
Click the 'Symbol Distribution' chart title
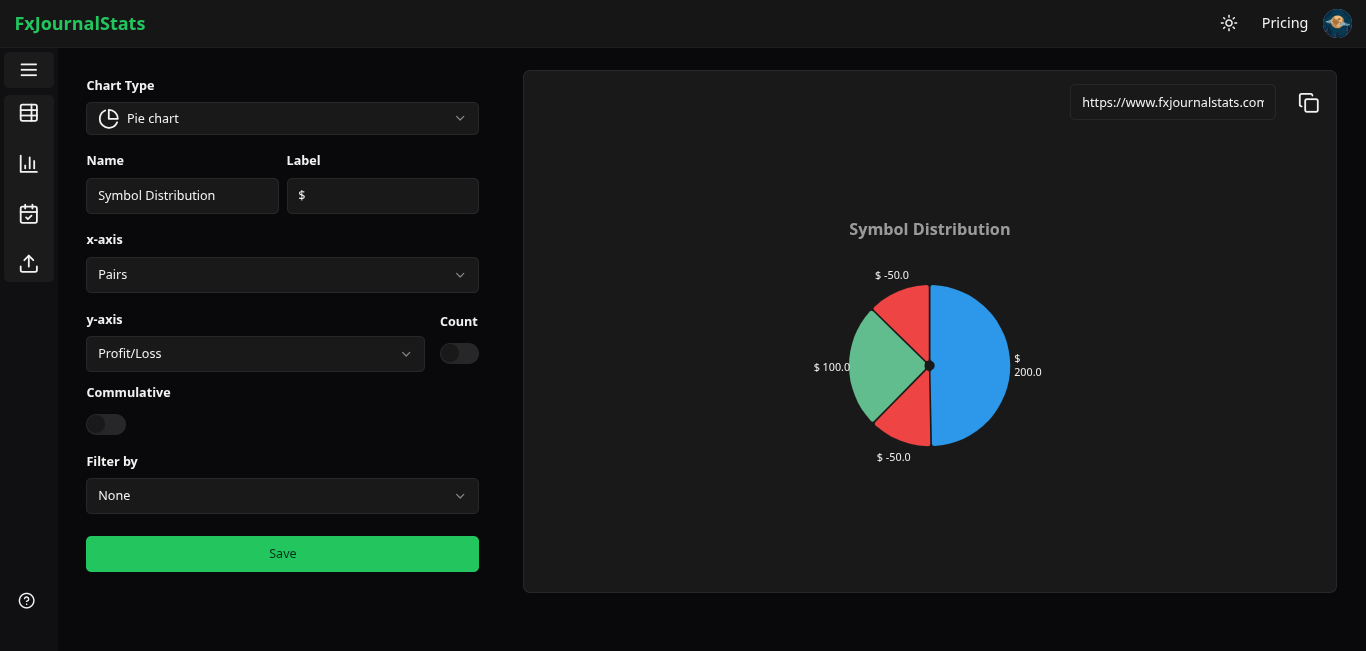pyautogui.click(x=929, y=230)
